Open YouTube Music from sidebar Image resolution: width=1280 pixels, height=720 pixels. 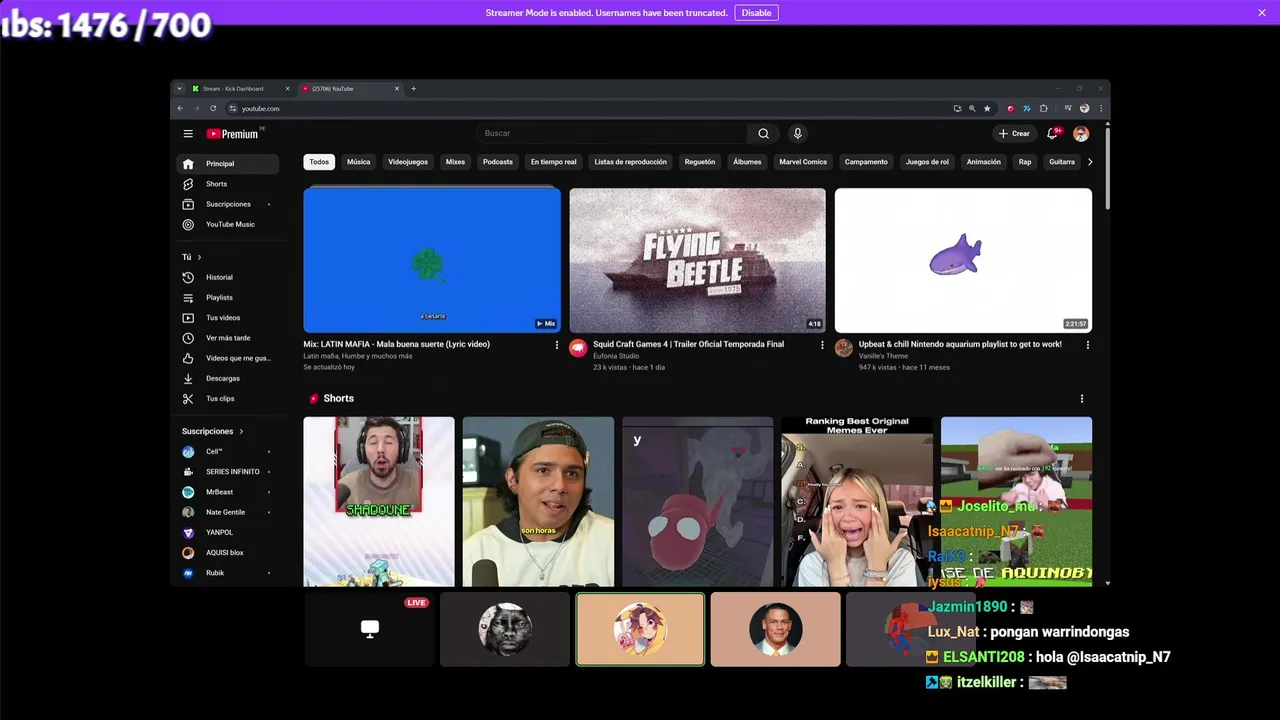[x=228, y=224]
